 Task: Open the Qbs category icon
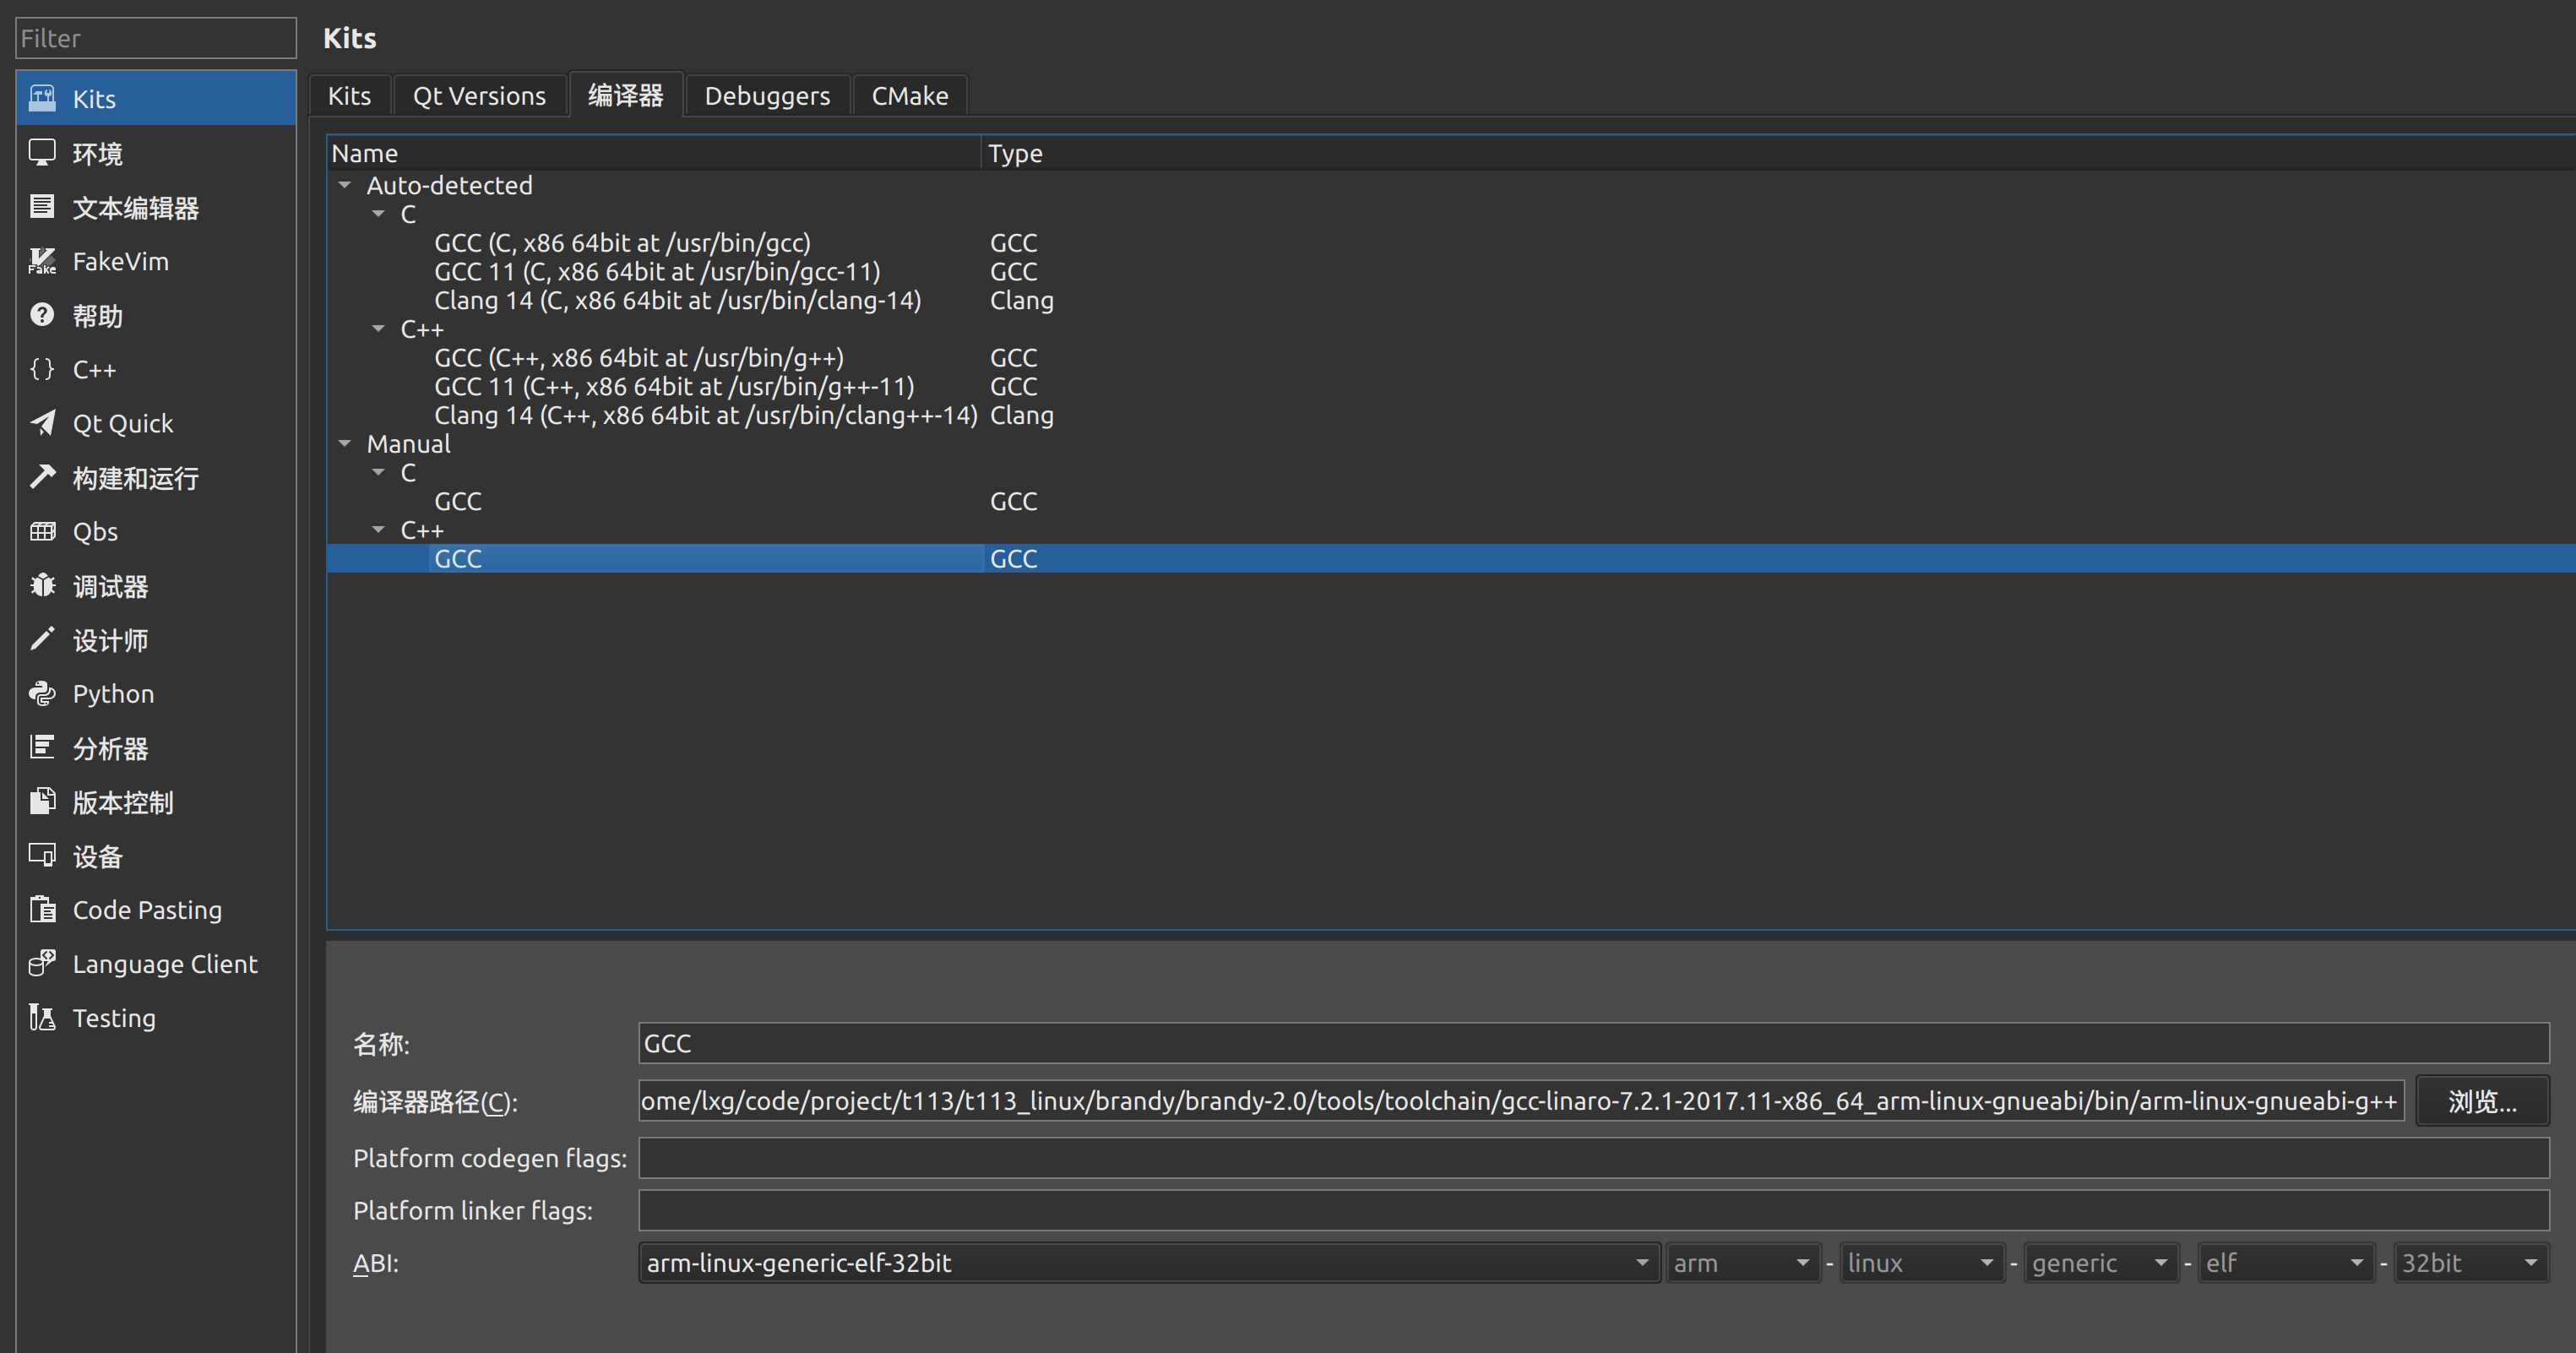[x=42, y=531]
